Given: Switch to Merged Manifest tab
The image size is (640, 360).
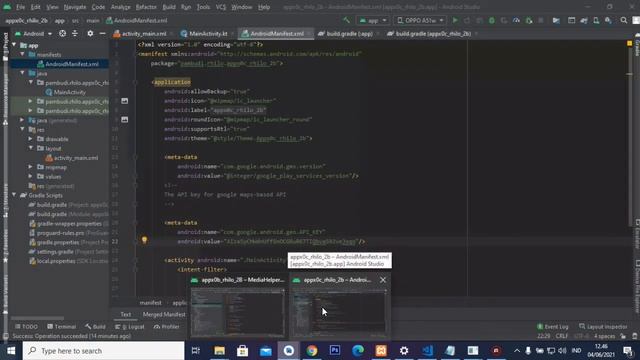Looking at the screenshot, I should (164, 314).
